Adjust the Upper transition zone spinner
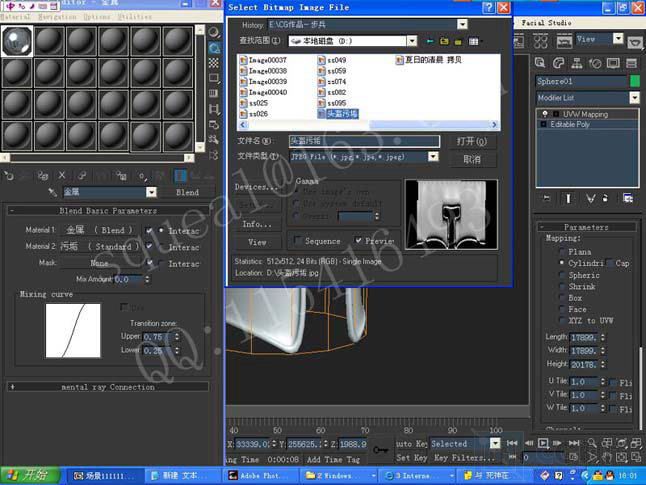 pyautogui.click(x=177, y=337)
